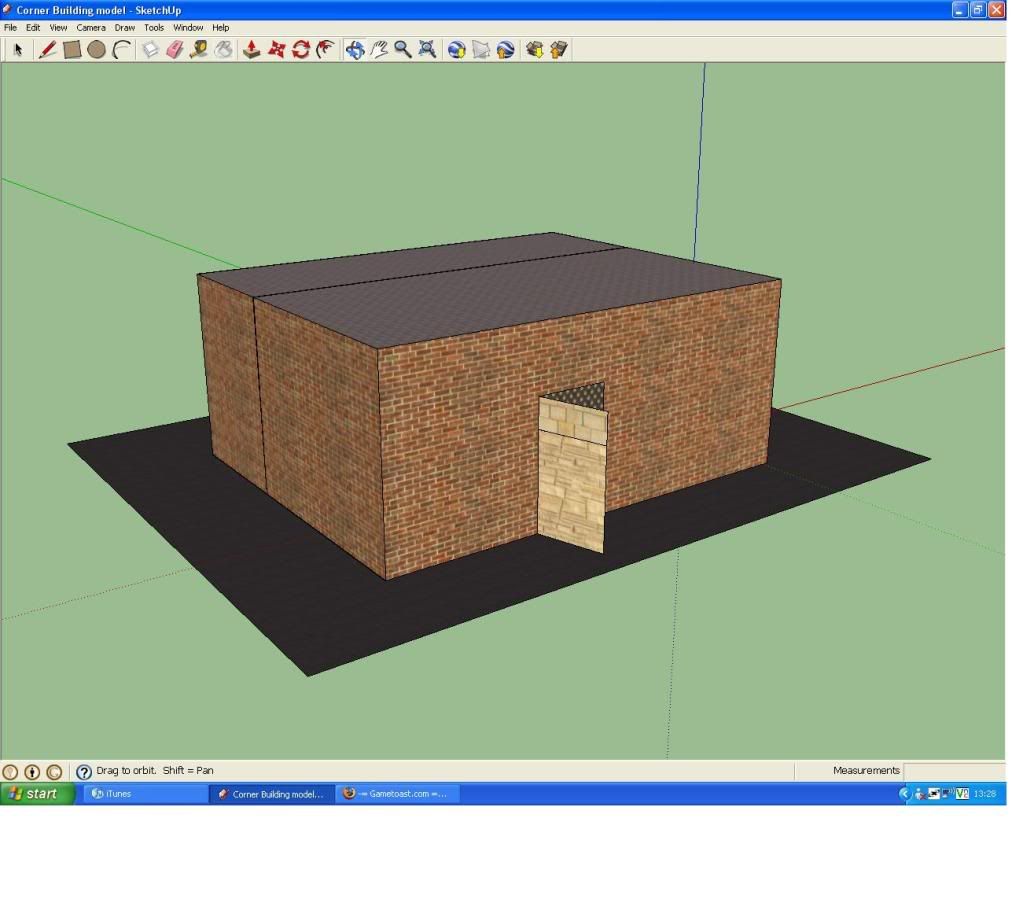Pick the Circle drawing tool
The width and height of the screenshot is (1023, 899).
pos(97,50)
